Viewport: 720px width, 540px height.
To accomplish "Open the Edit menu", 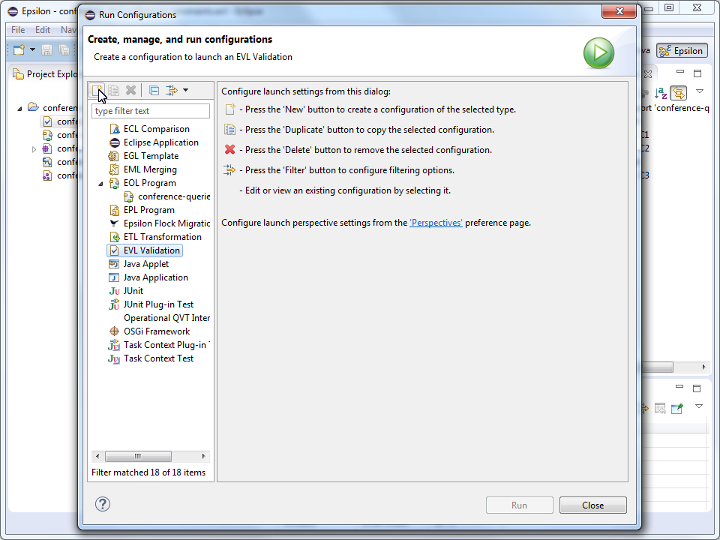I will click(43, 30).
